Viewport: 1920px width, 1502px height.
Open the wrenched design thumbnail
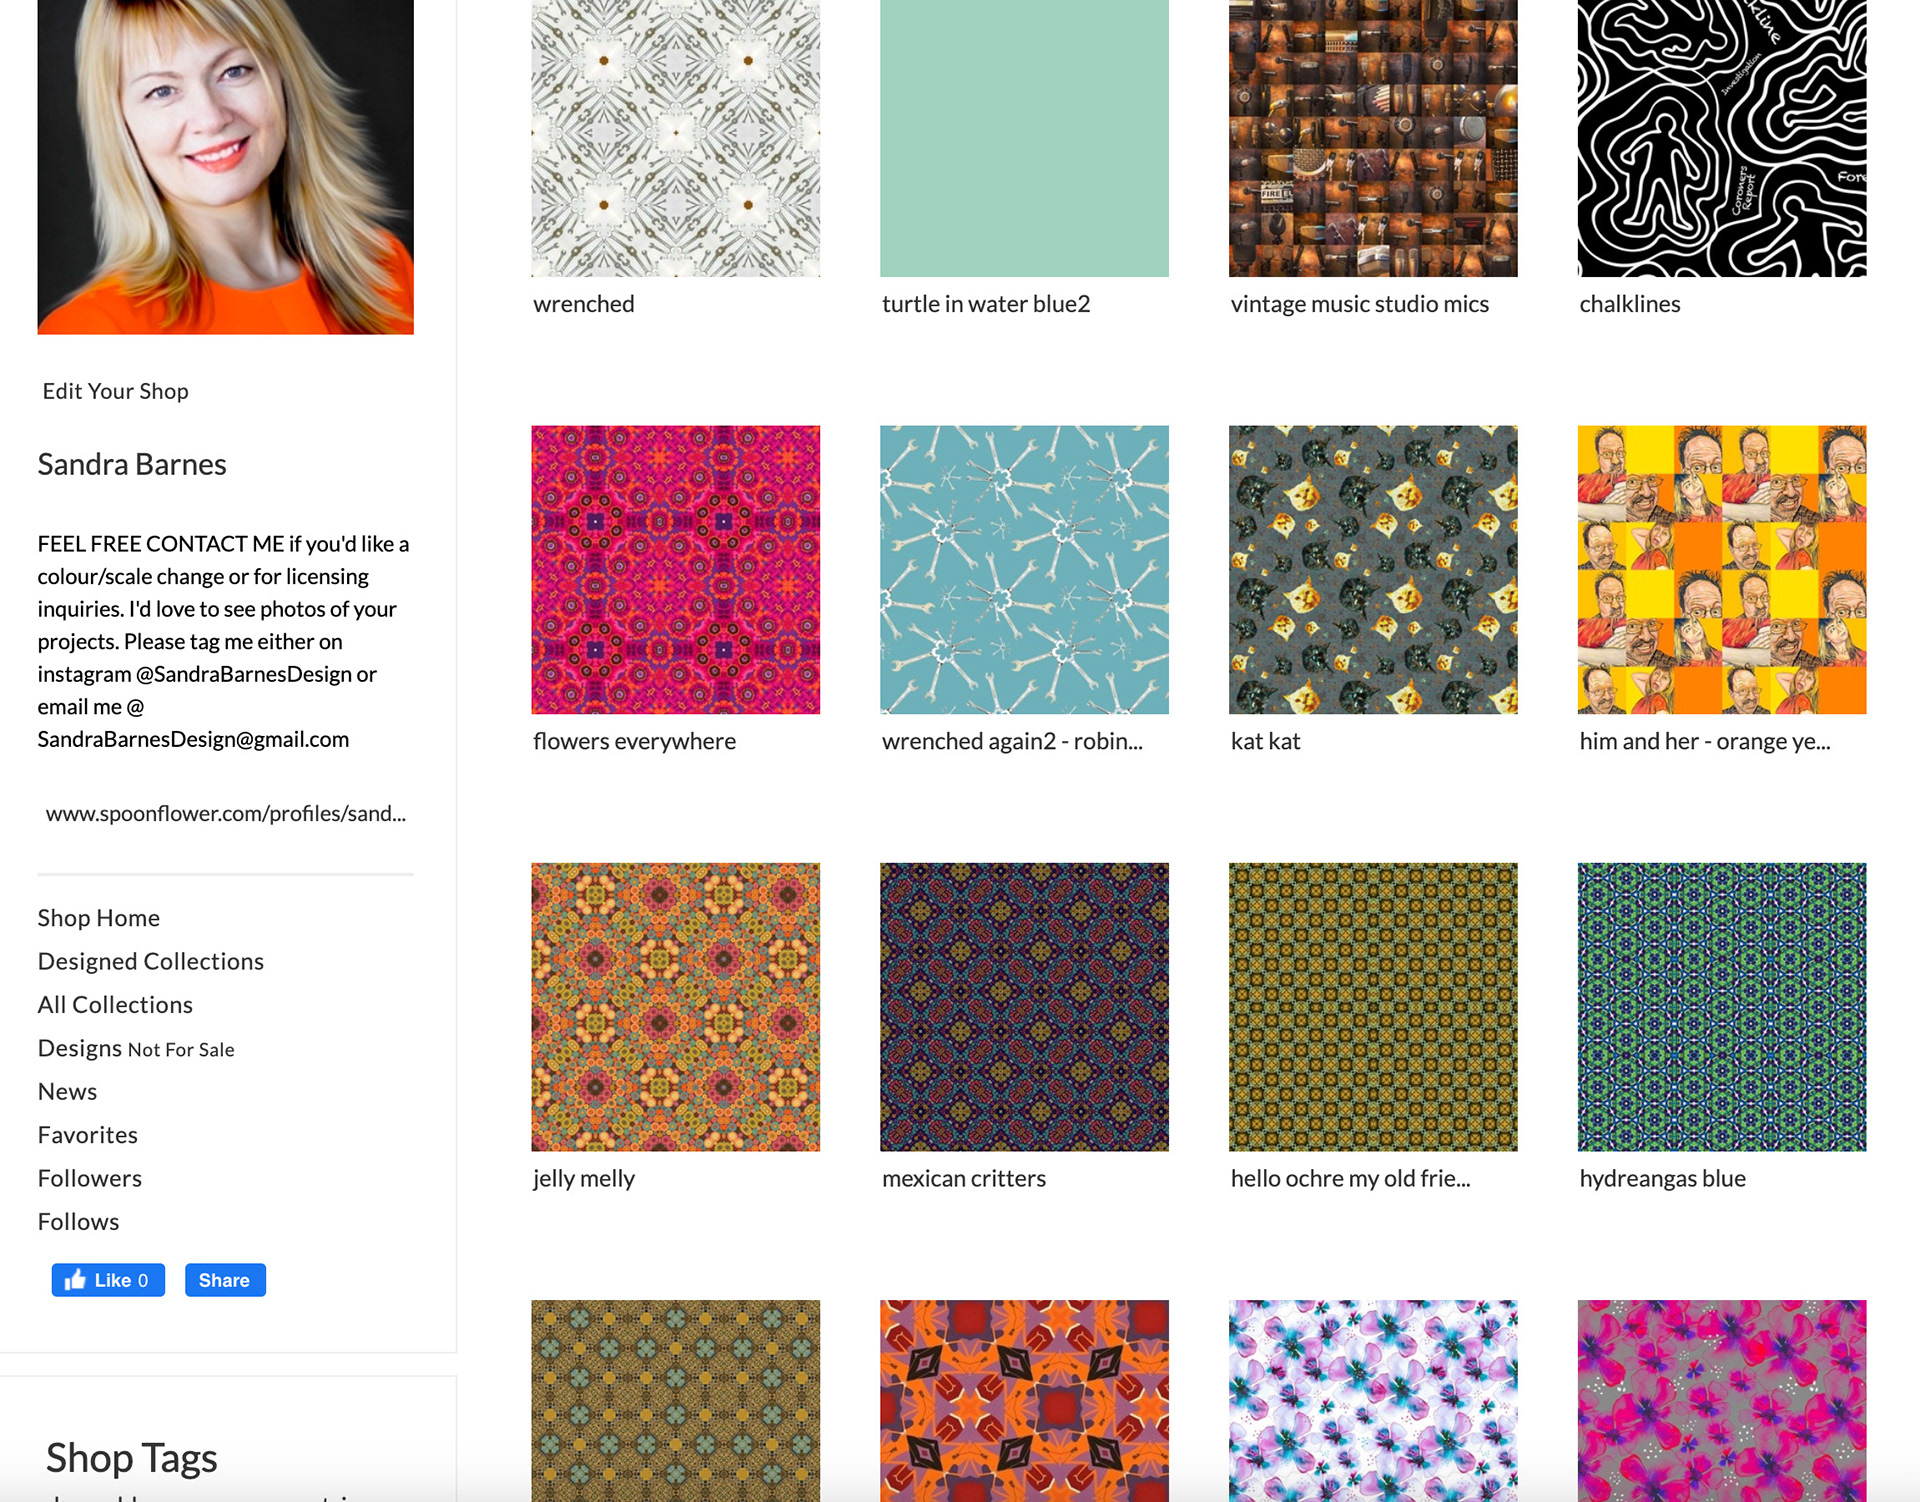pos(675,138)
